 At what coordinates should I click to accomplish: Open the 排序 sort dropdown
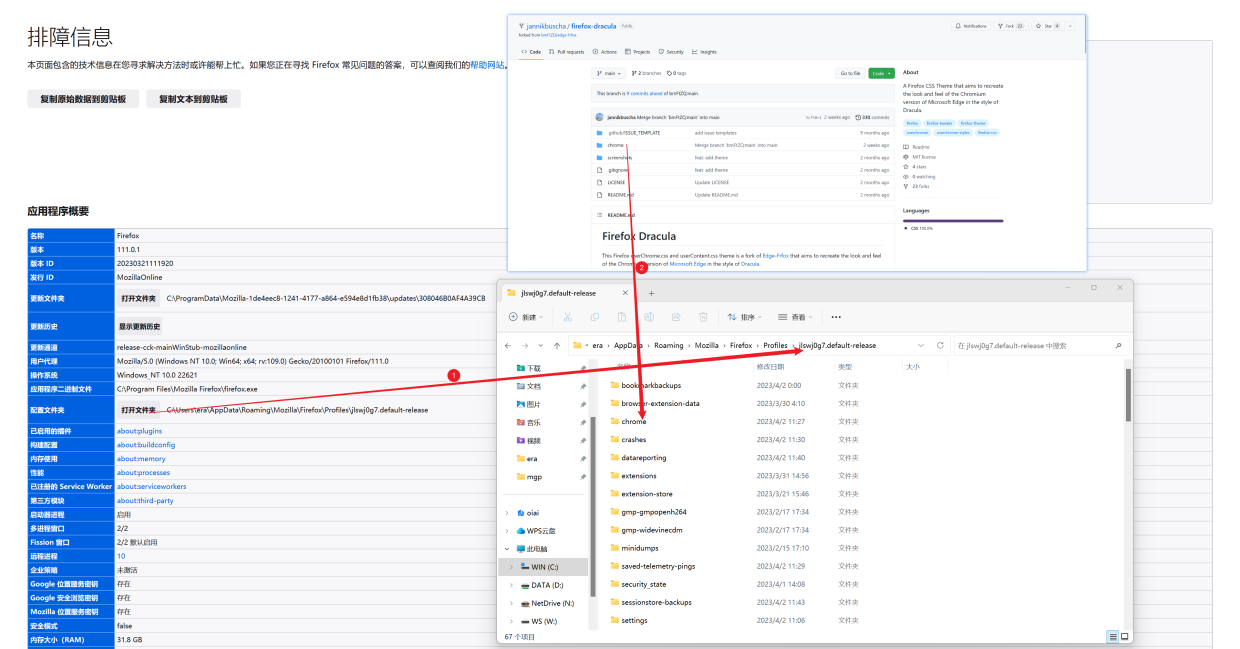coord(747,317)
